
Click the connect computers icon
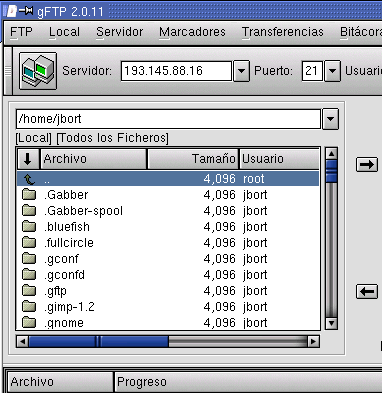pyautogui.click(x=38, y=71)
